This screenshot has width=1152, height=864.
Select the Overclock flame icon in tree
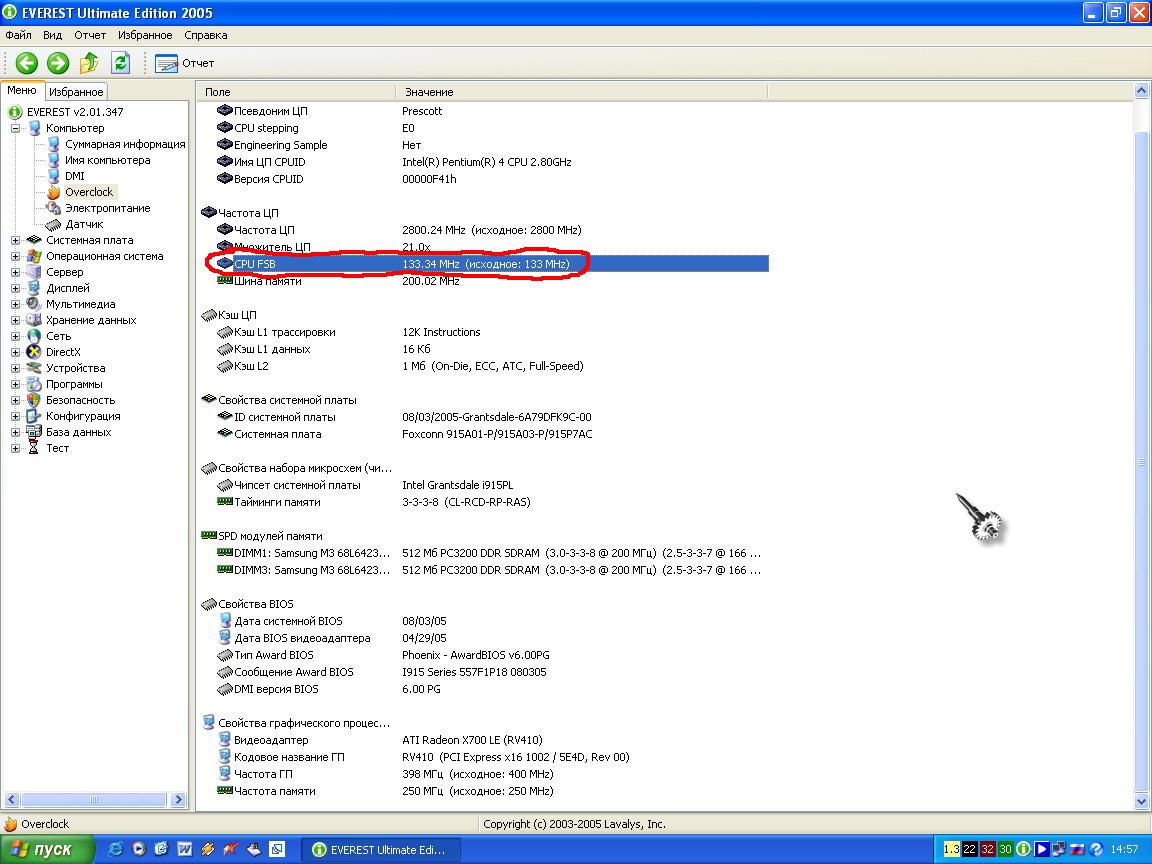click(54, 192)
